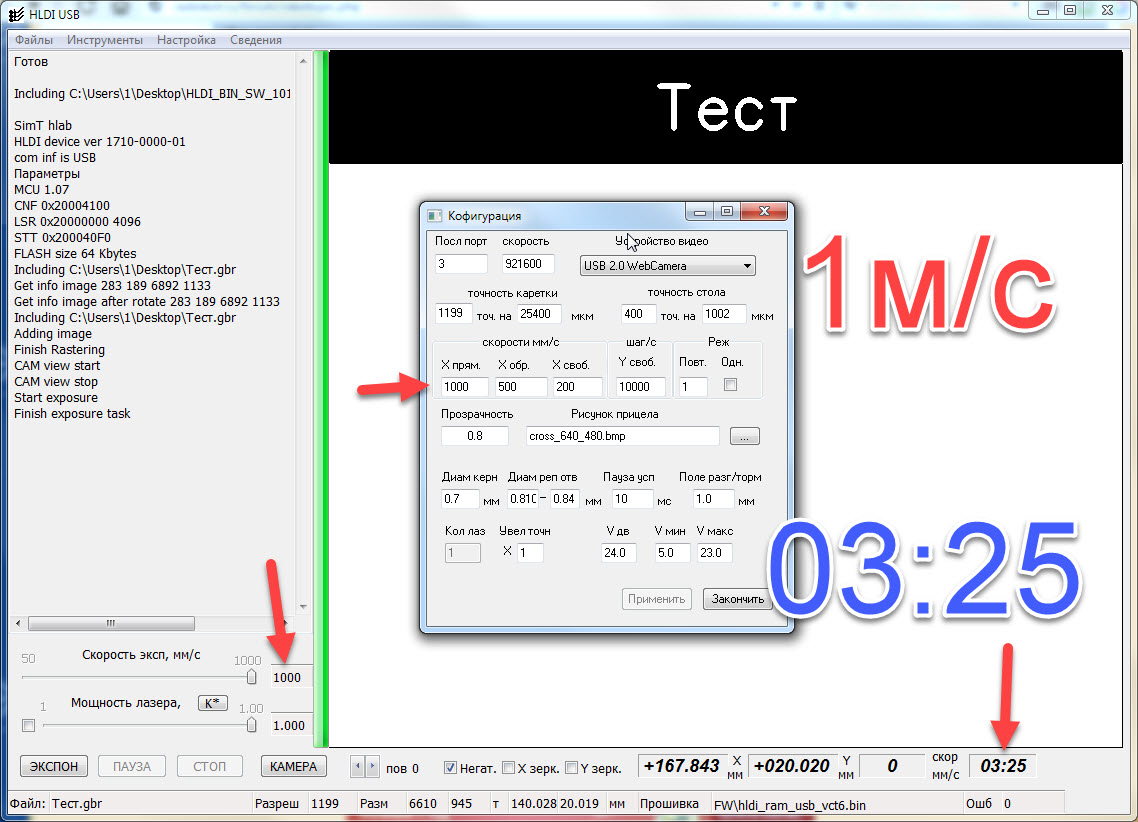
Task: Click rotate right arrow near пов
Action: (372, 766)
